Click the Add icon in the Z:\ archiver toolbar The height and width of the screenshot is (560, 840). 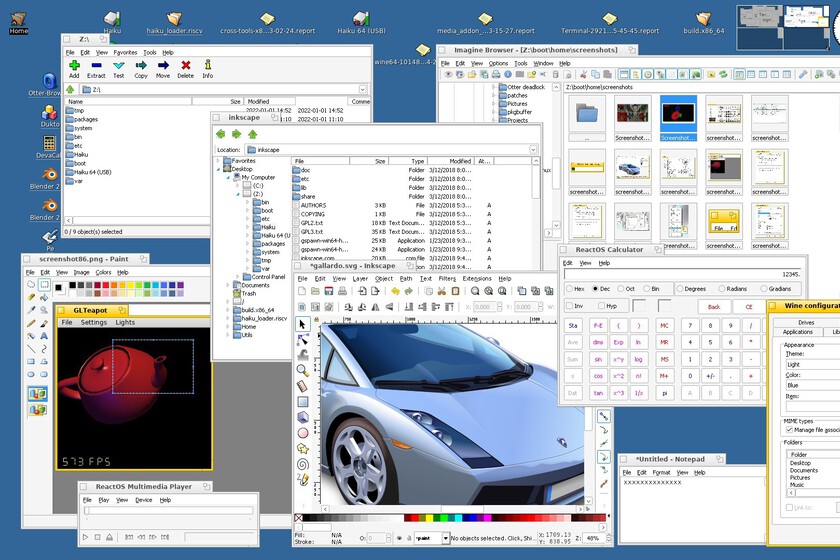(x=74, y=65)
